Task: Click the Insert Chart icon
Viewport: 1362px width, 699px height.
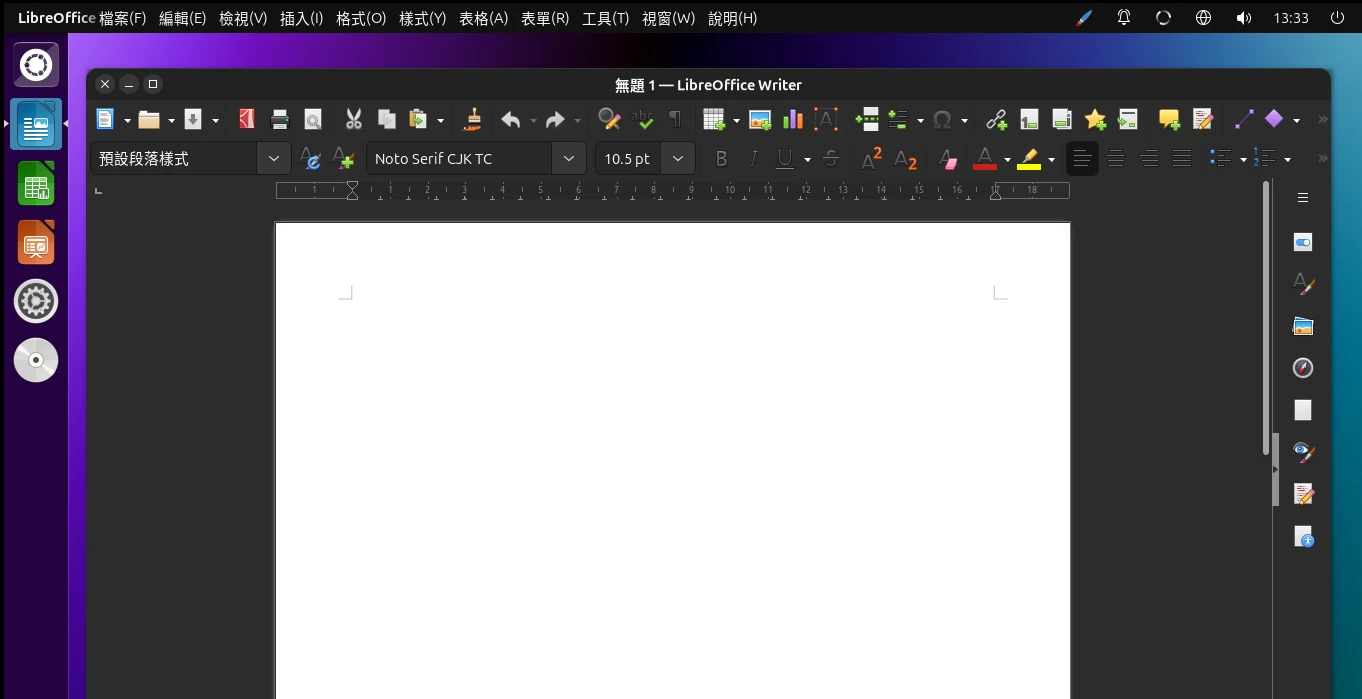Action: [793, 120]
